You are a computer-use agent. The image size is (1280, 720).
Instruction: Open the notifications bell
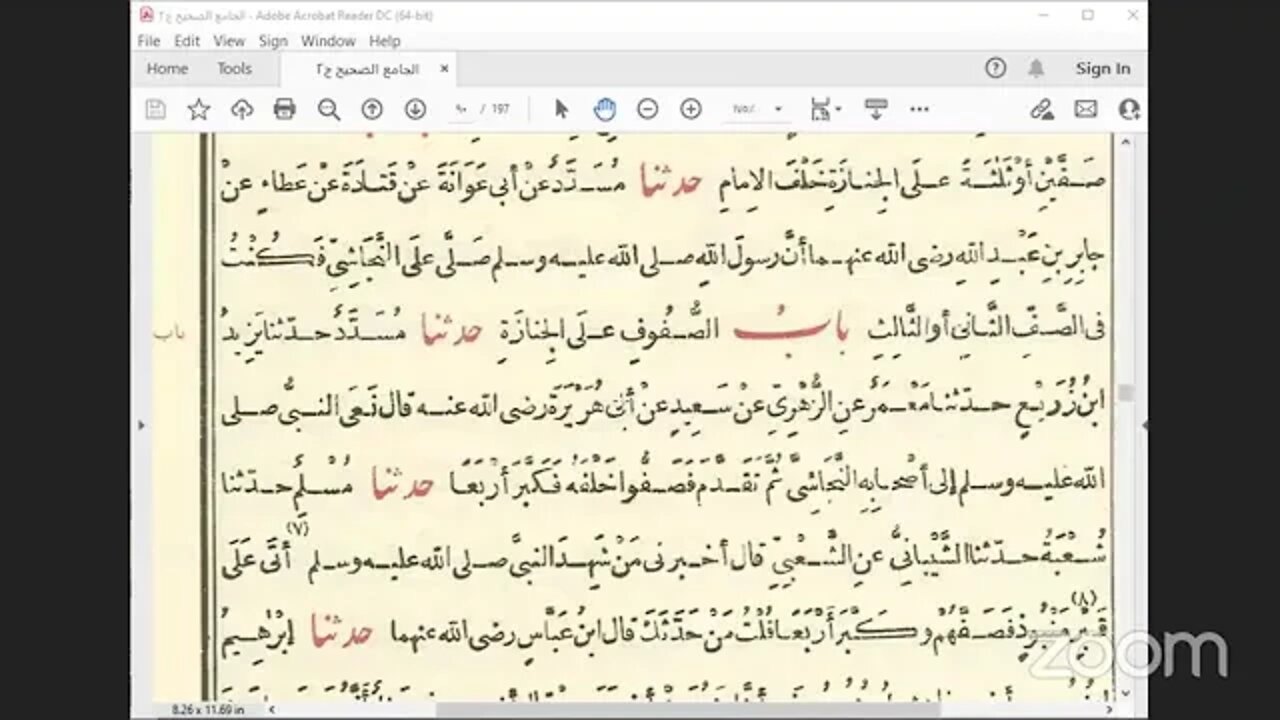click(x=1036, y=68)
